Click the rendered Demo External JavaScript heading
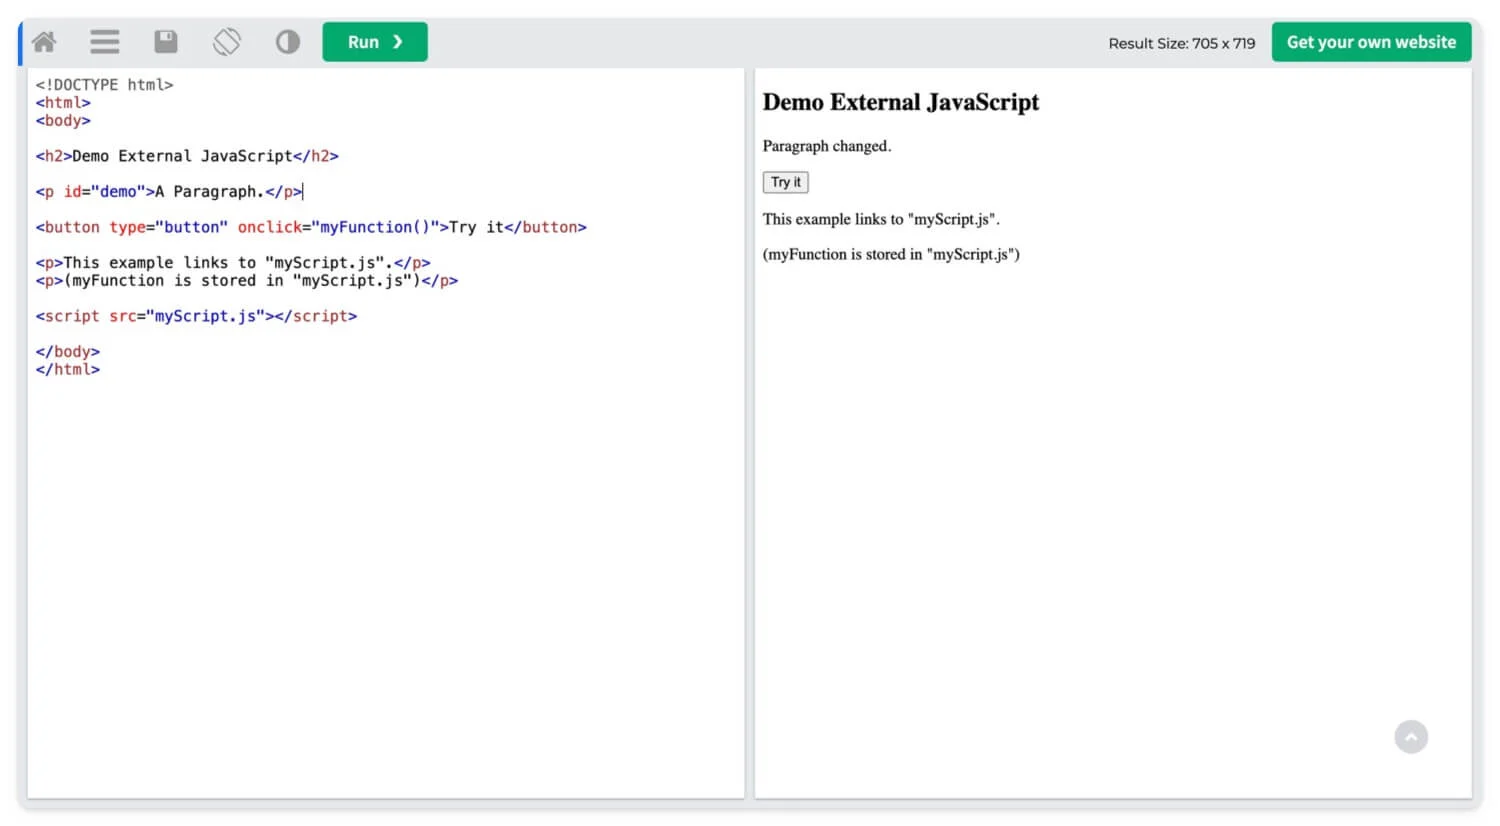Screen dimensions: 1500x826 pyautogui.click(x=900, y=102)
